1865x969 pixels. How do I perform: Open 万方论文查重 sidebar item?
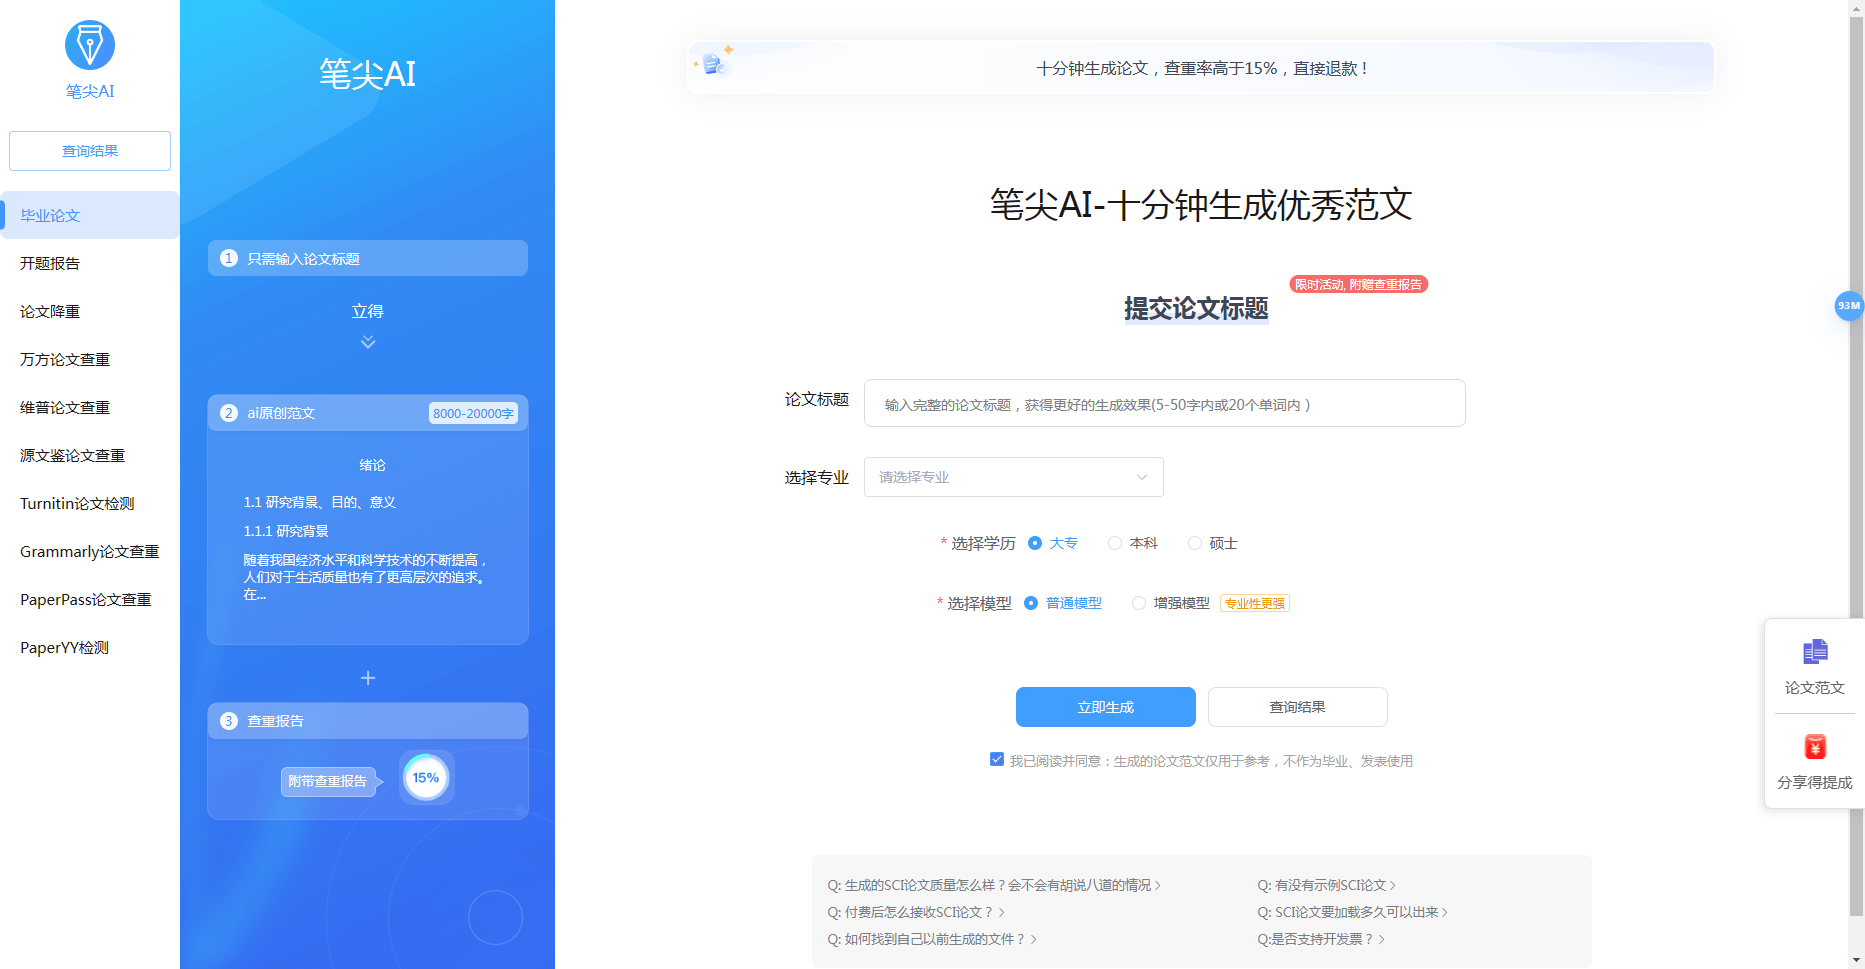90,359
